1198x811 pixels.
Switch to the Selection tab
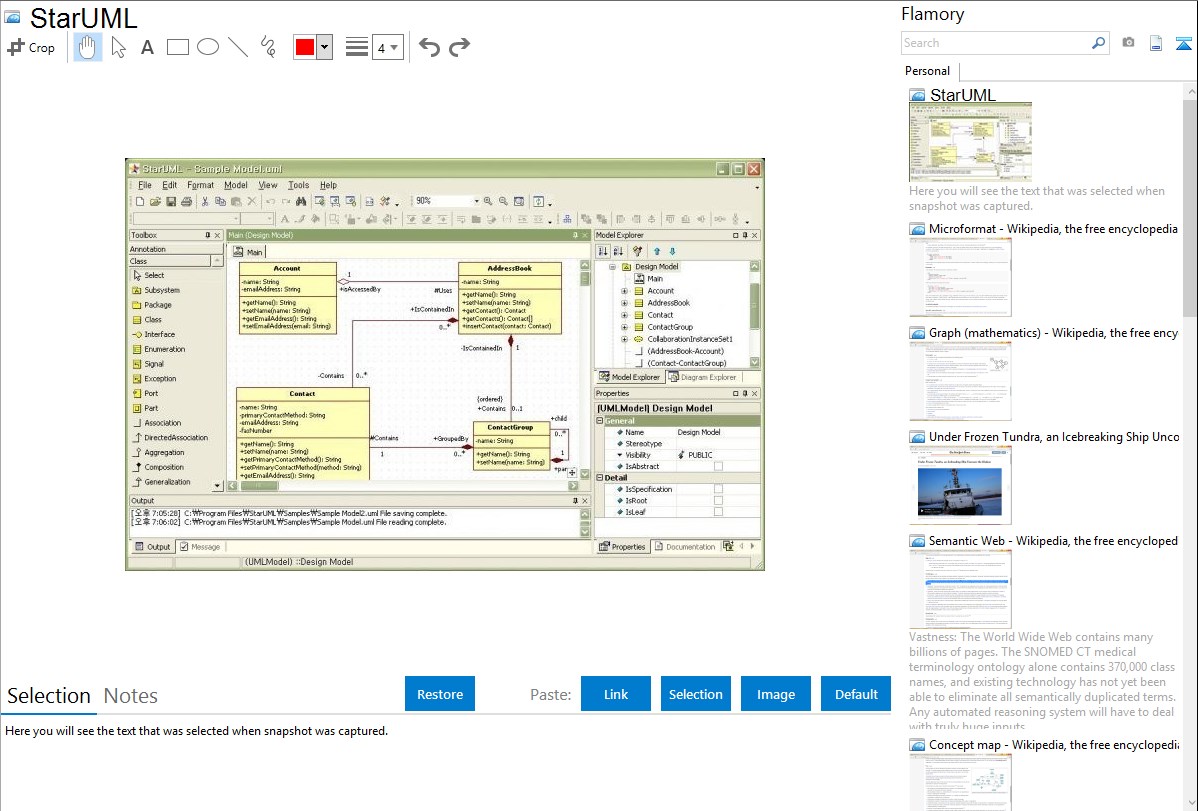(x=49, y=696)
